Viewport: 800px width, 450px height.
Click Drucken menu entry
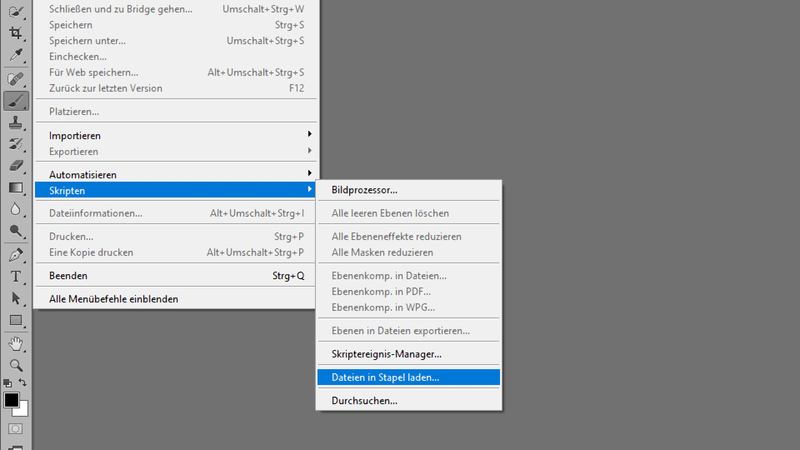click(x=176, y=236)
